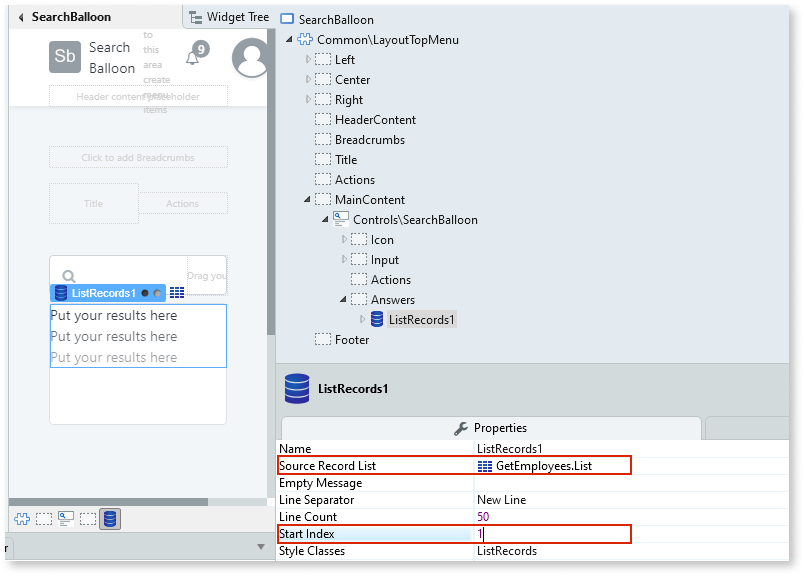Click the Sb Search Balloon logo icon
Image resolution: width=804 pixels, height=576 pixels.
click(x=65, y=57)
